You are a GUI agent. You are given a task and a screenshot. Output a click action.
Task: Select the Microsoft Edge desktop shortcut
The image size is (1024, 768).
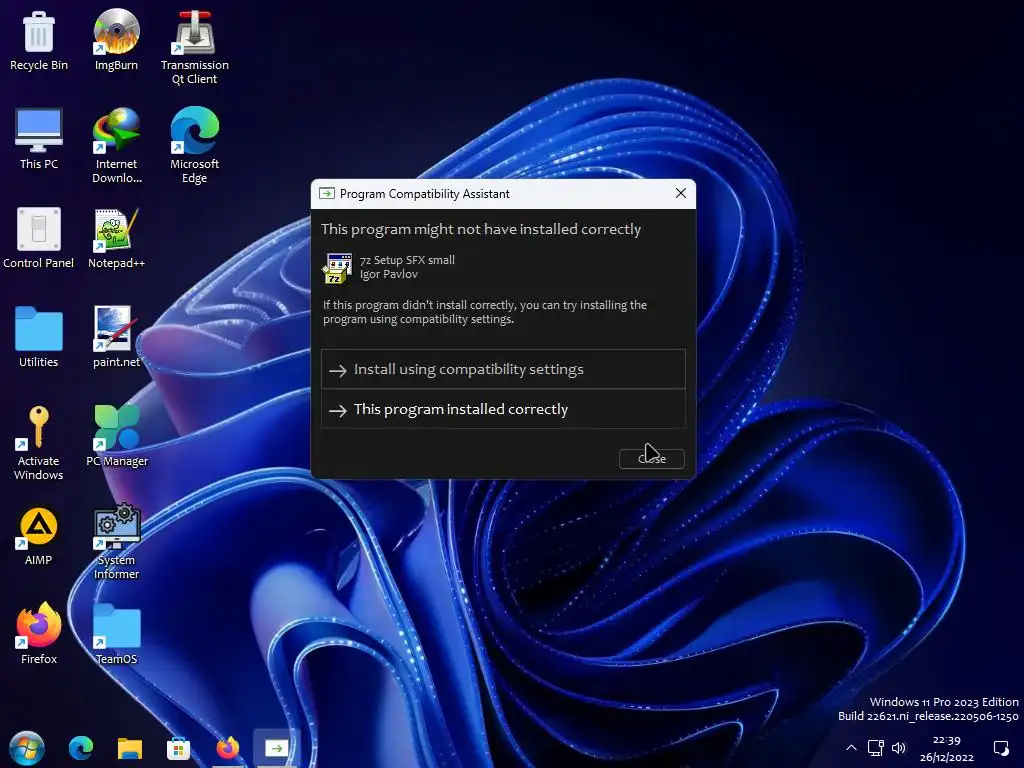point(195,146)
